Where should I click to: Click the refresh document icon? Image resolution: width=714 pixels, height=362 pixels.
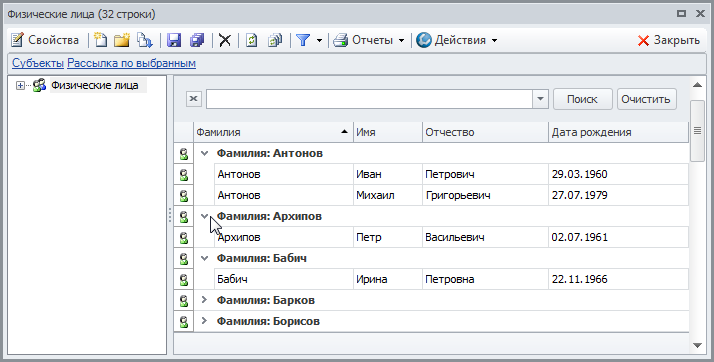(x=251, y=40)
